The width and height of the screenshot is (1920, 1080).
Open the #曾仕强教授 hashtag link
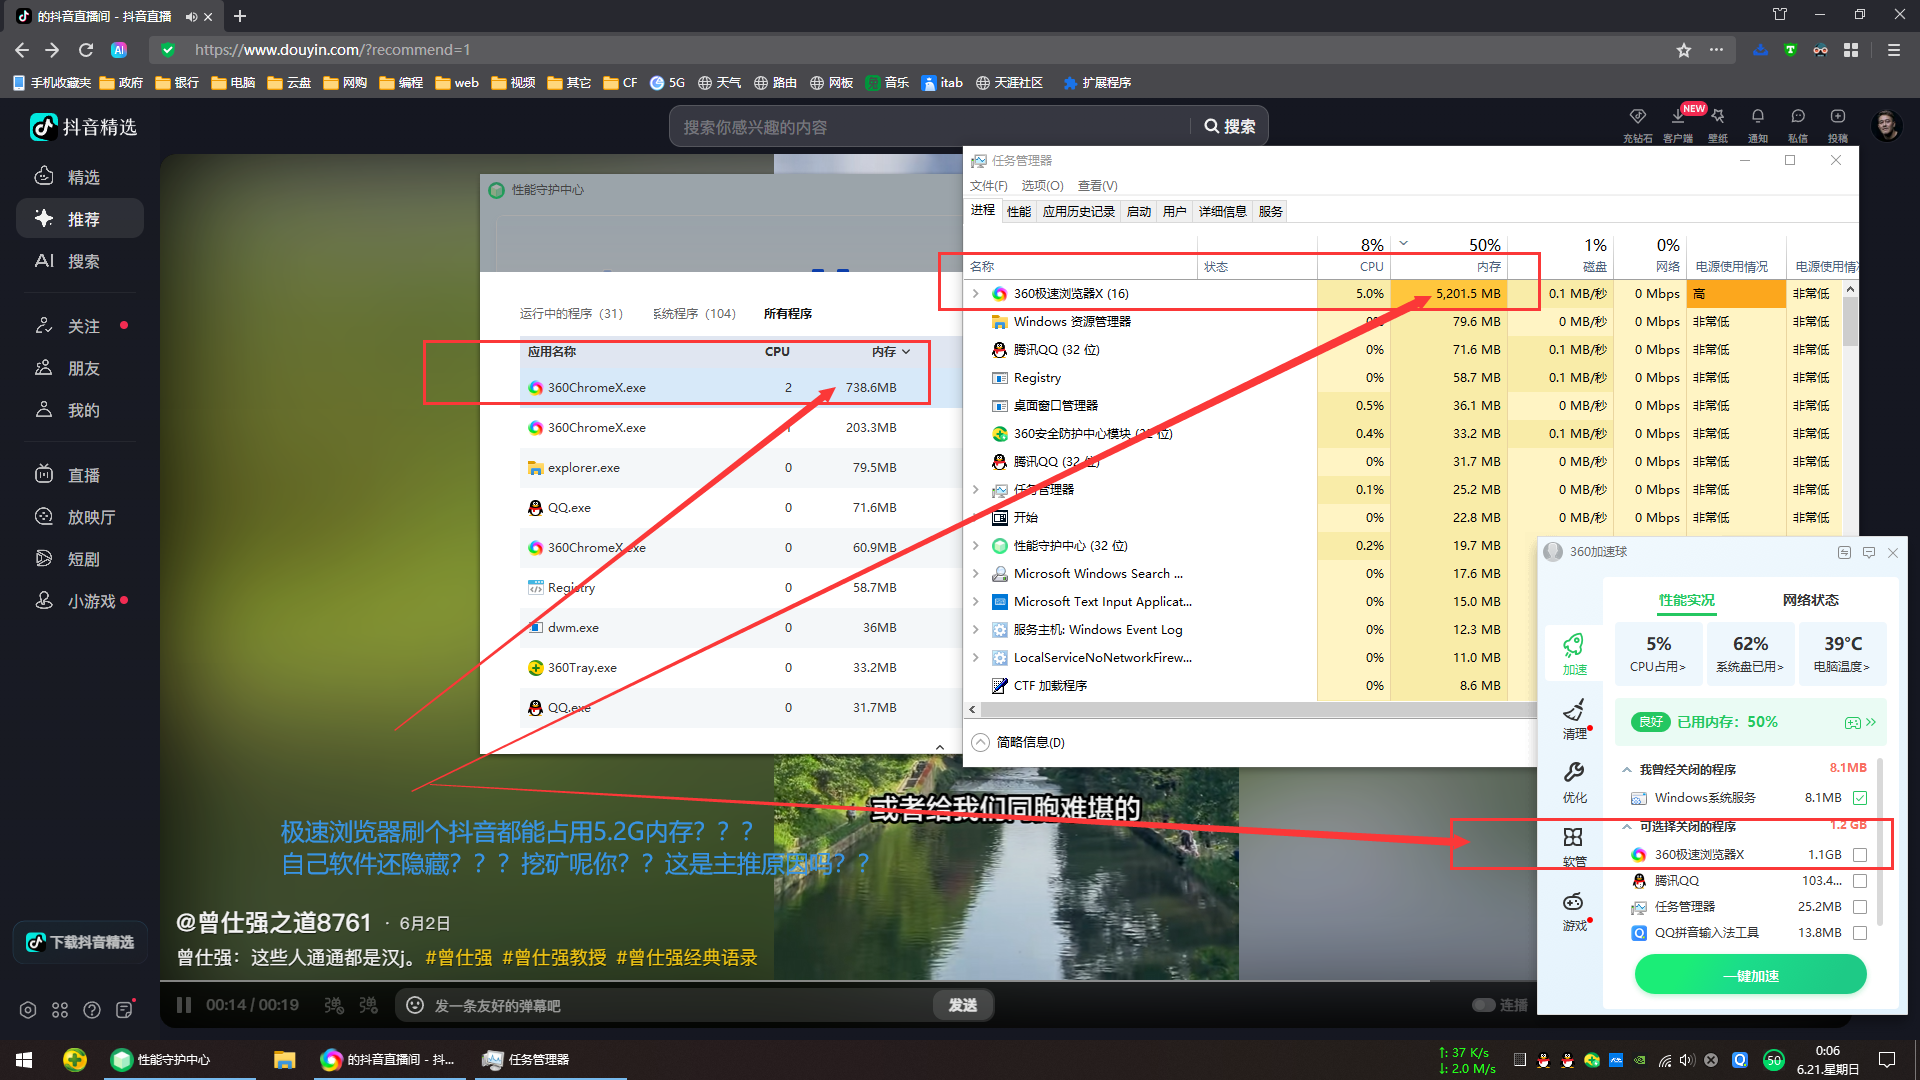554,958
